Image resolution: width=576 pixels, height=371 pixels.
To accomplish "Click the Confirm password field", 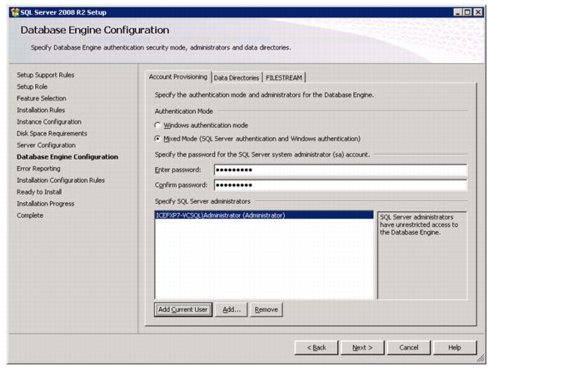I will tap(341, 185).
